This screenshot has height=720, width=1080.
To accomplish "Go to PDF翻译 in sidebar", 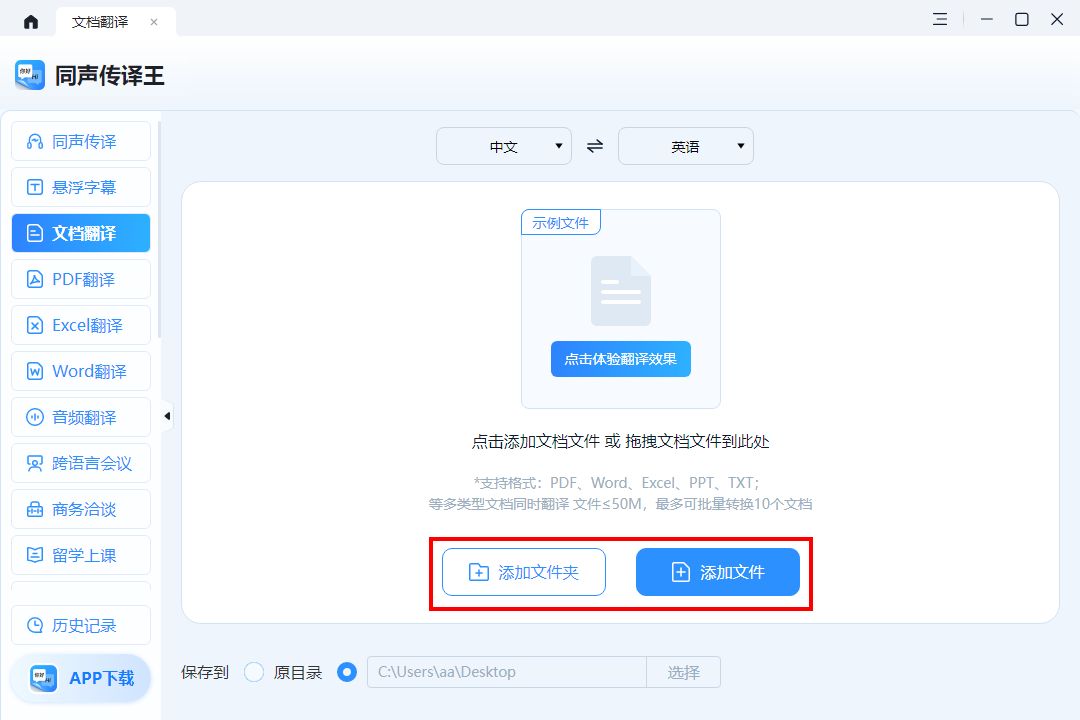I will point(81,279).
